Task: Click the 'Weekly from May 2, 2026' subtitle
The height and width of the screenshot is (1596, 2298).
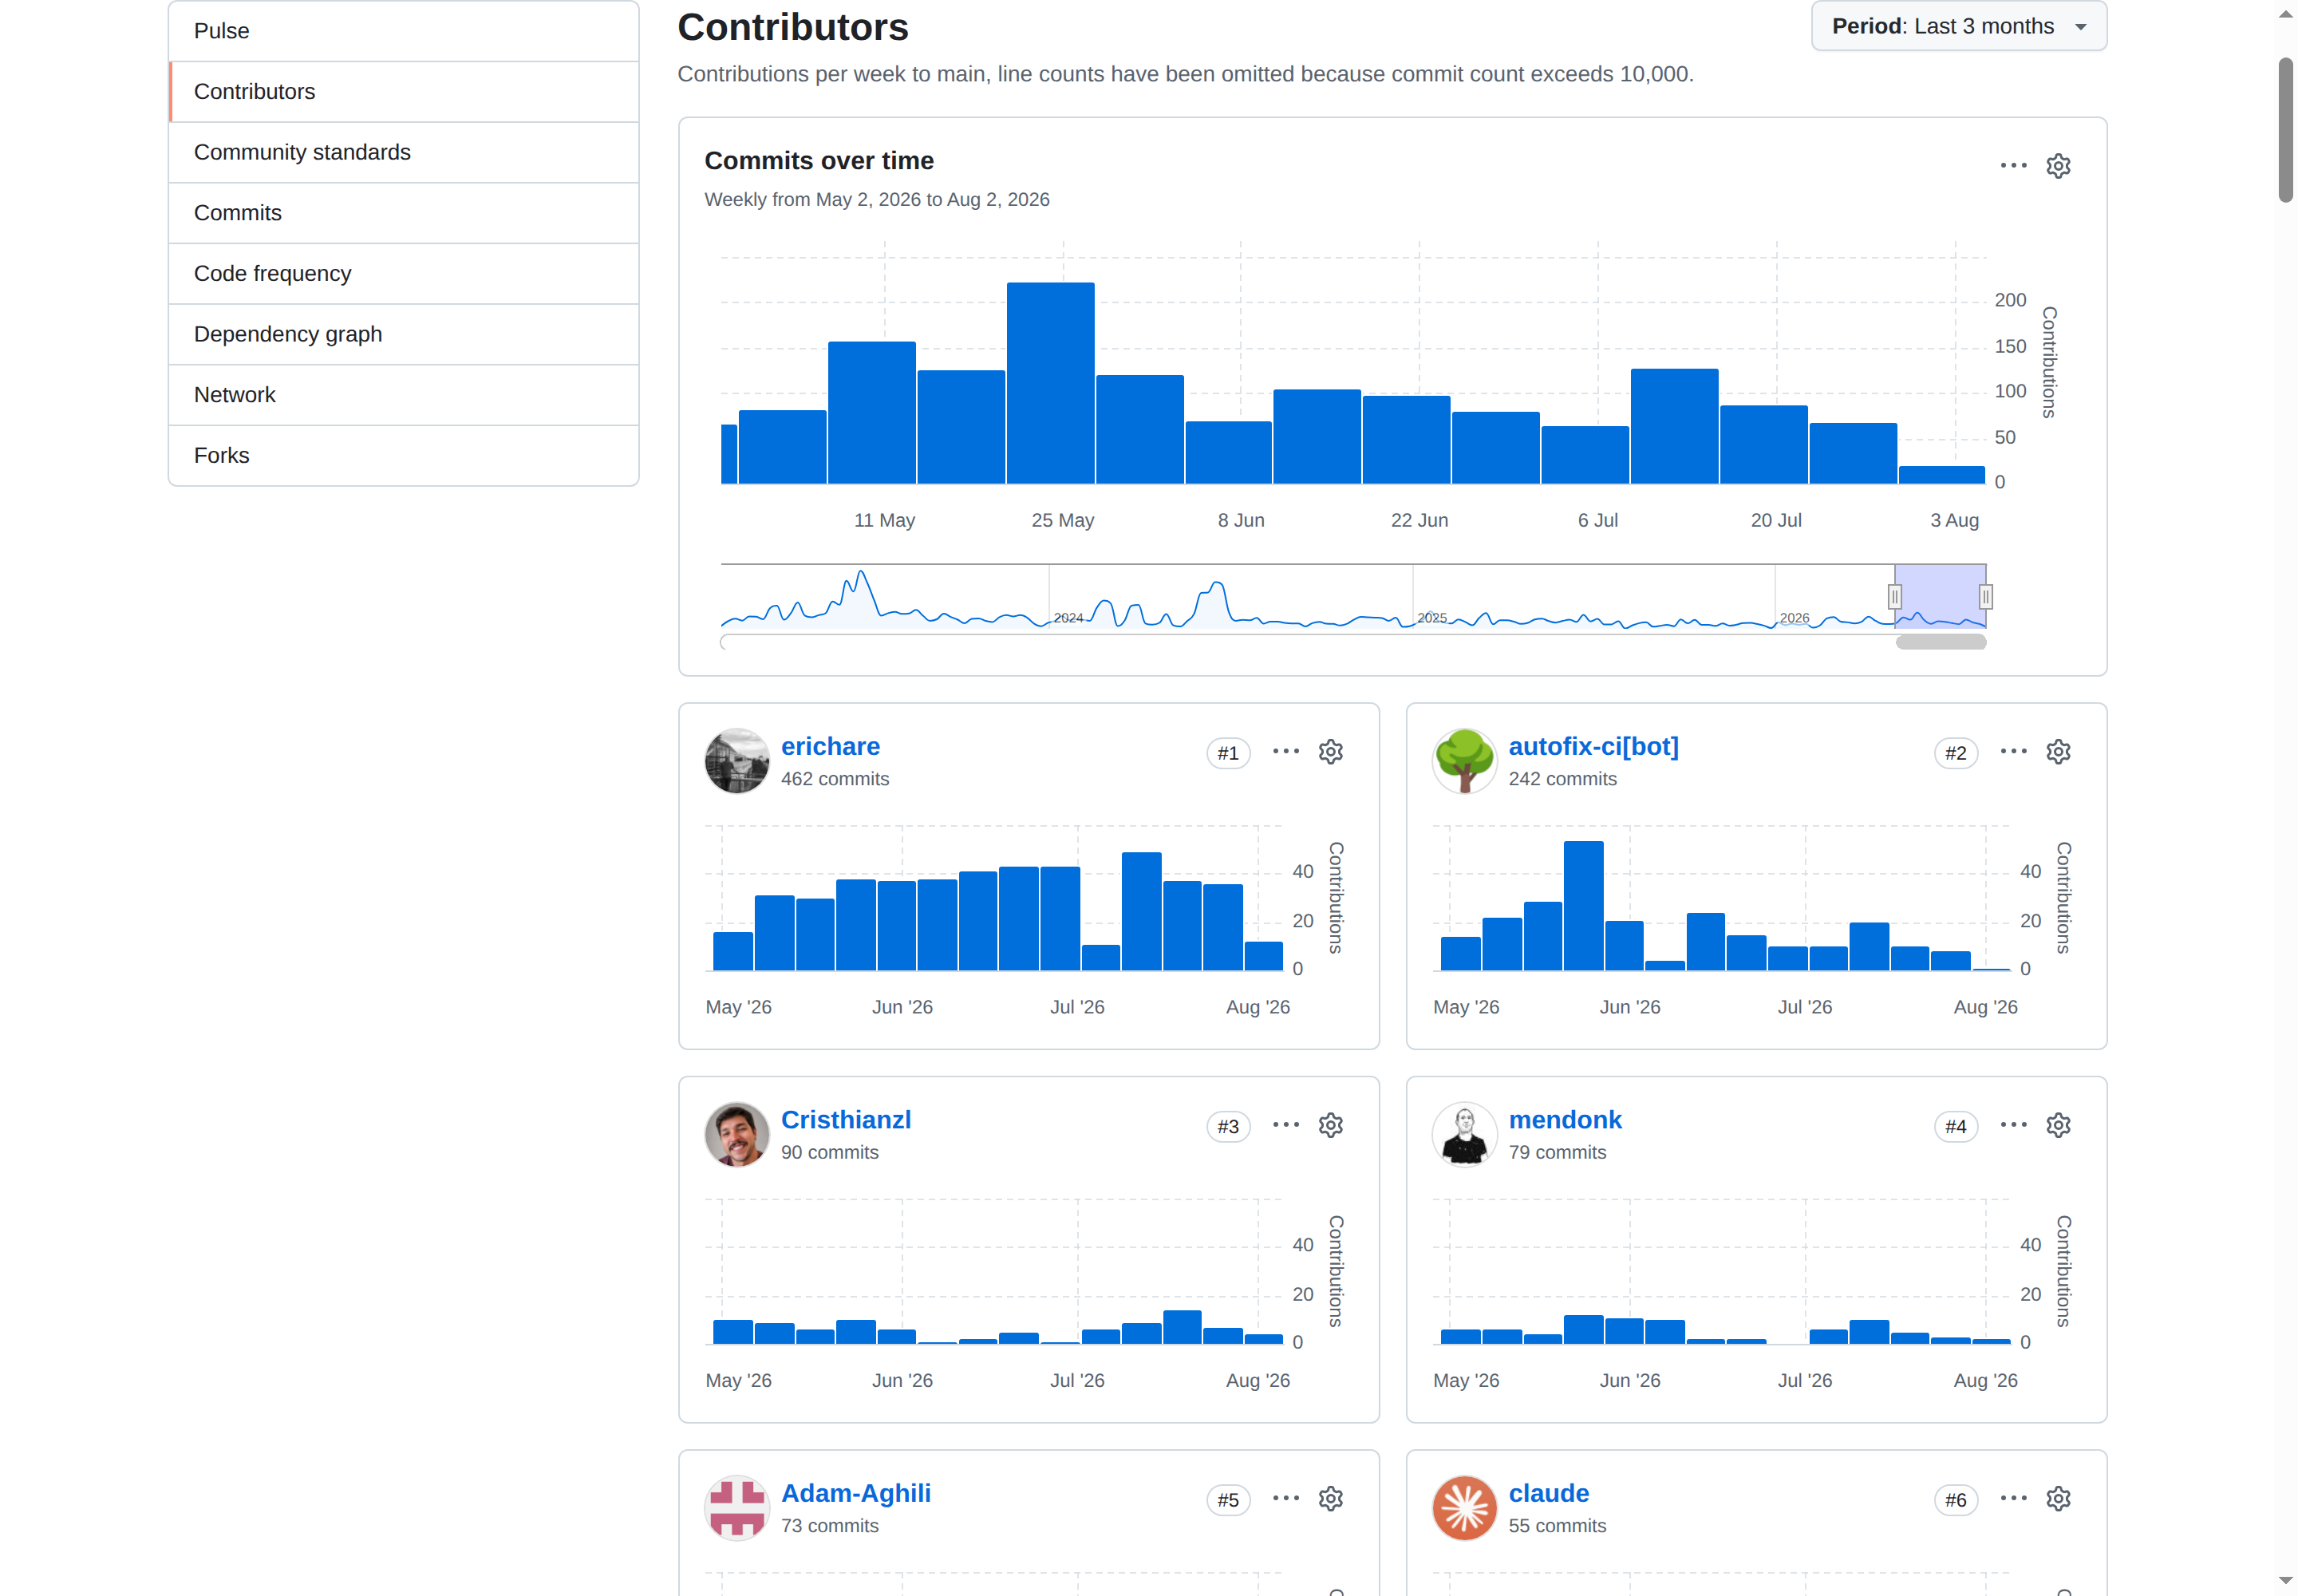Action: 877,200
